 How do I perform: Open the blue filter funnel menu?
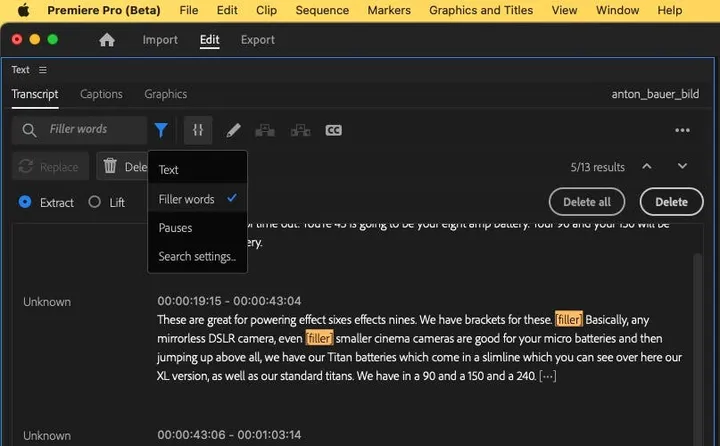tap(161, 130)
